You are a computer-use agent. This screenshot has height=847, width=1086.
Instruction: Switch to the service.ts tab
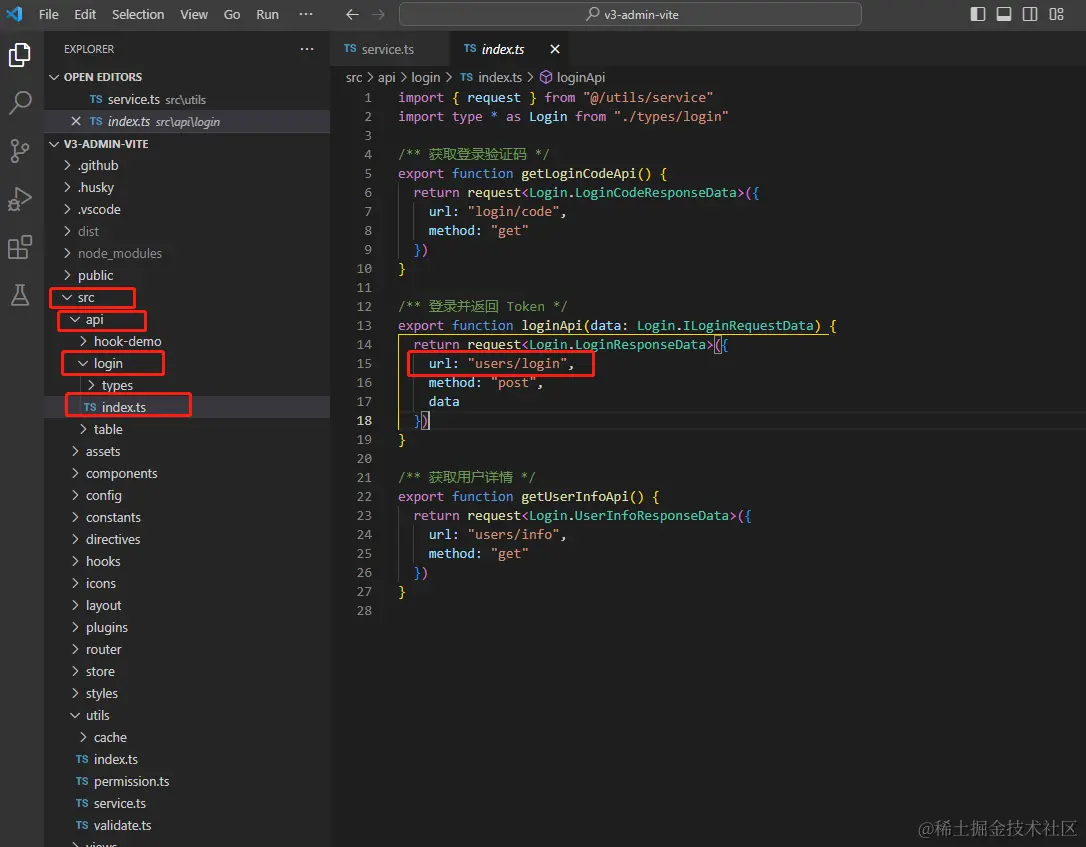click(388, 49)
